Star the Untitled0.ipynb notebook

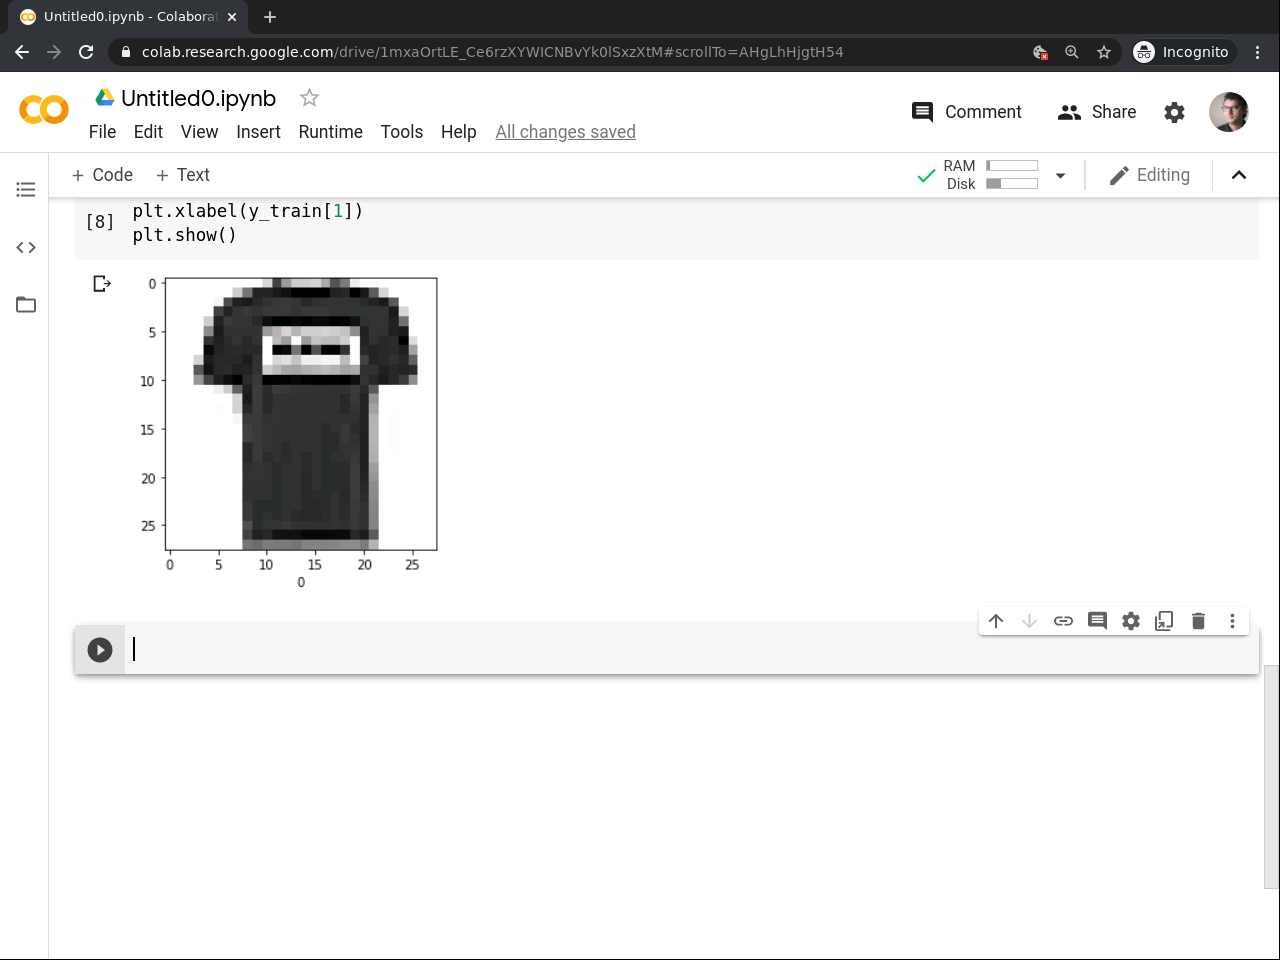[309, 97]
